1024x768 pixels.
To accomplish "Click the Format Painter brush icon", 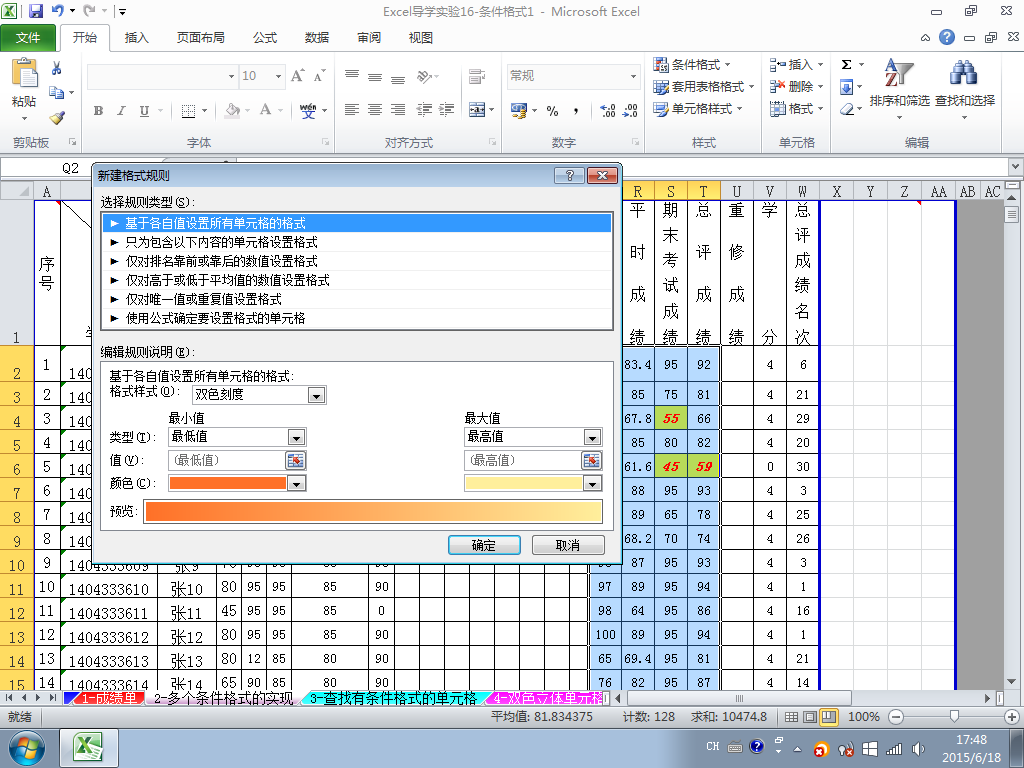I will click(x=57, y=118).
